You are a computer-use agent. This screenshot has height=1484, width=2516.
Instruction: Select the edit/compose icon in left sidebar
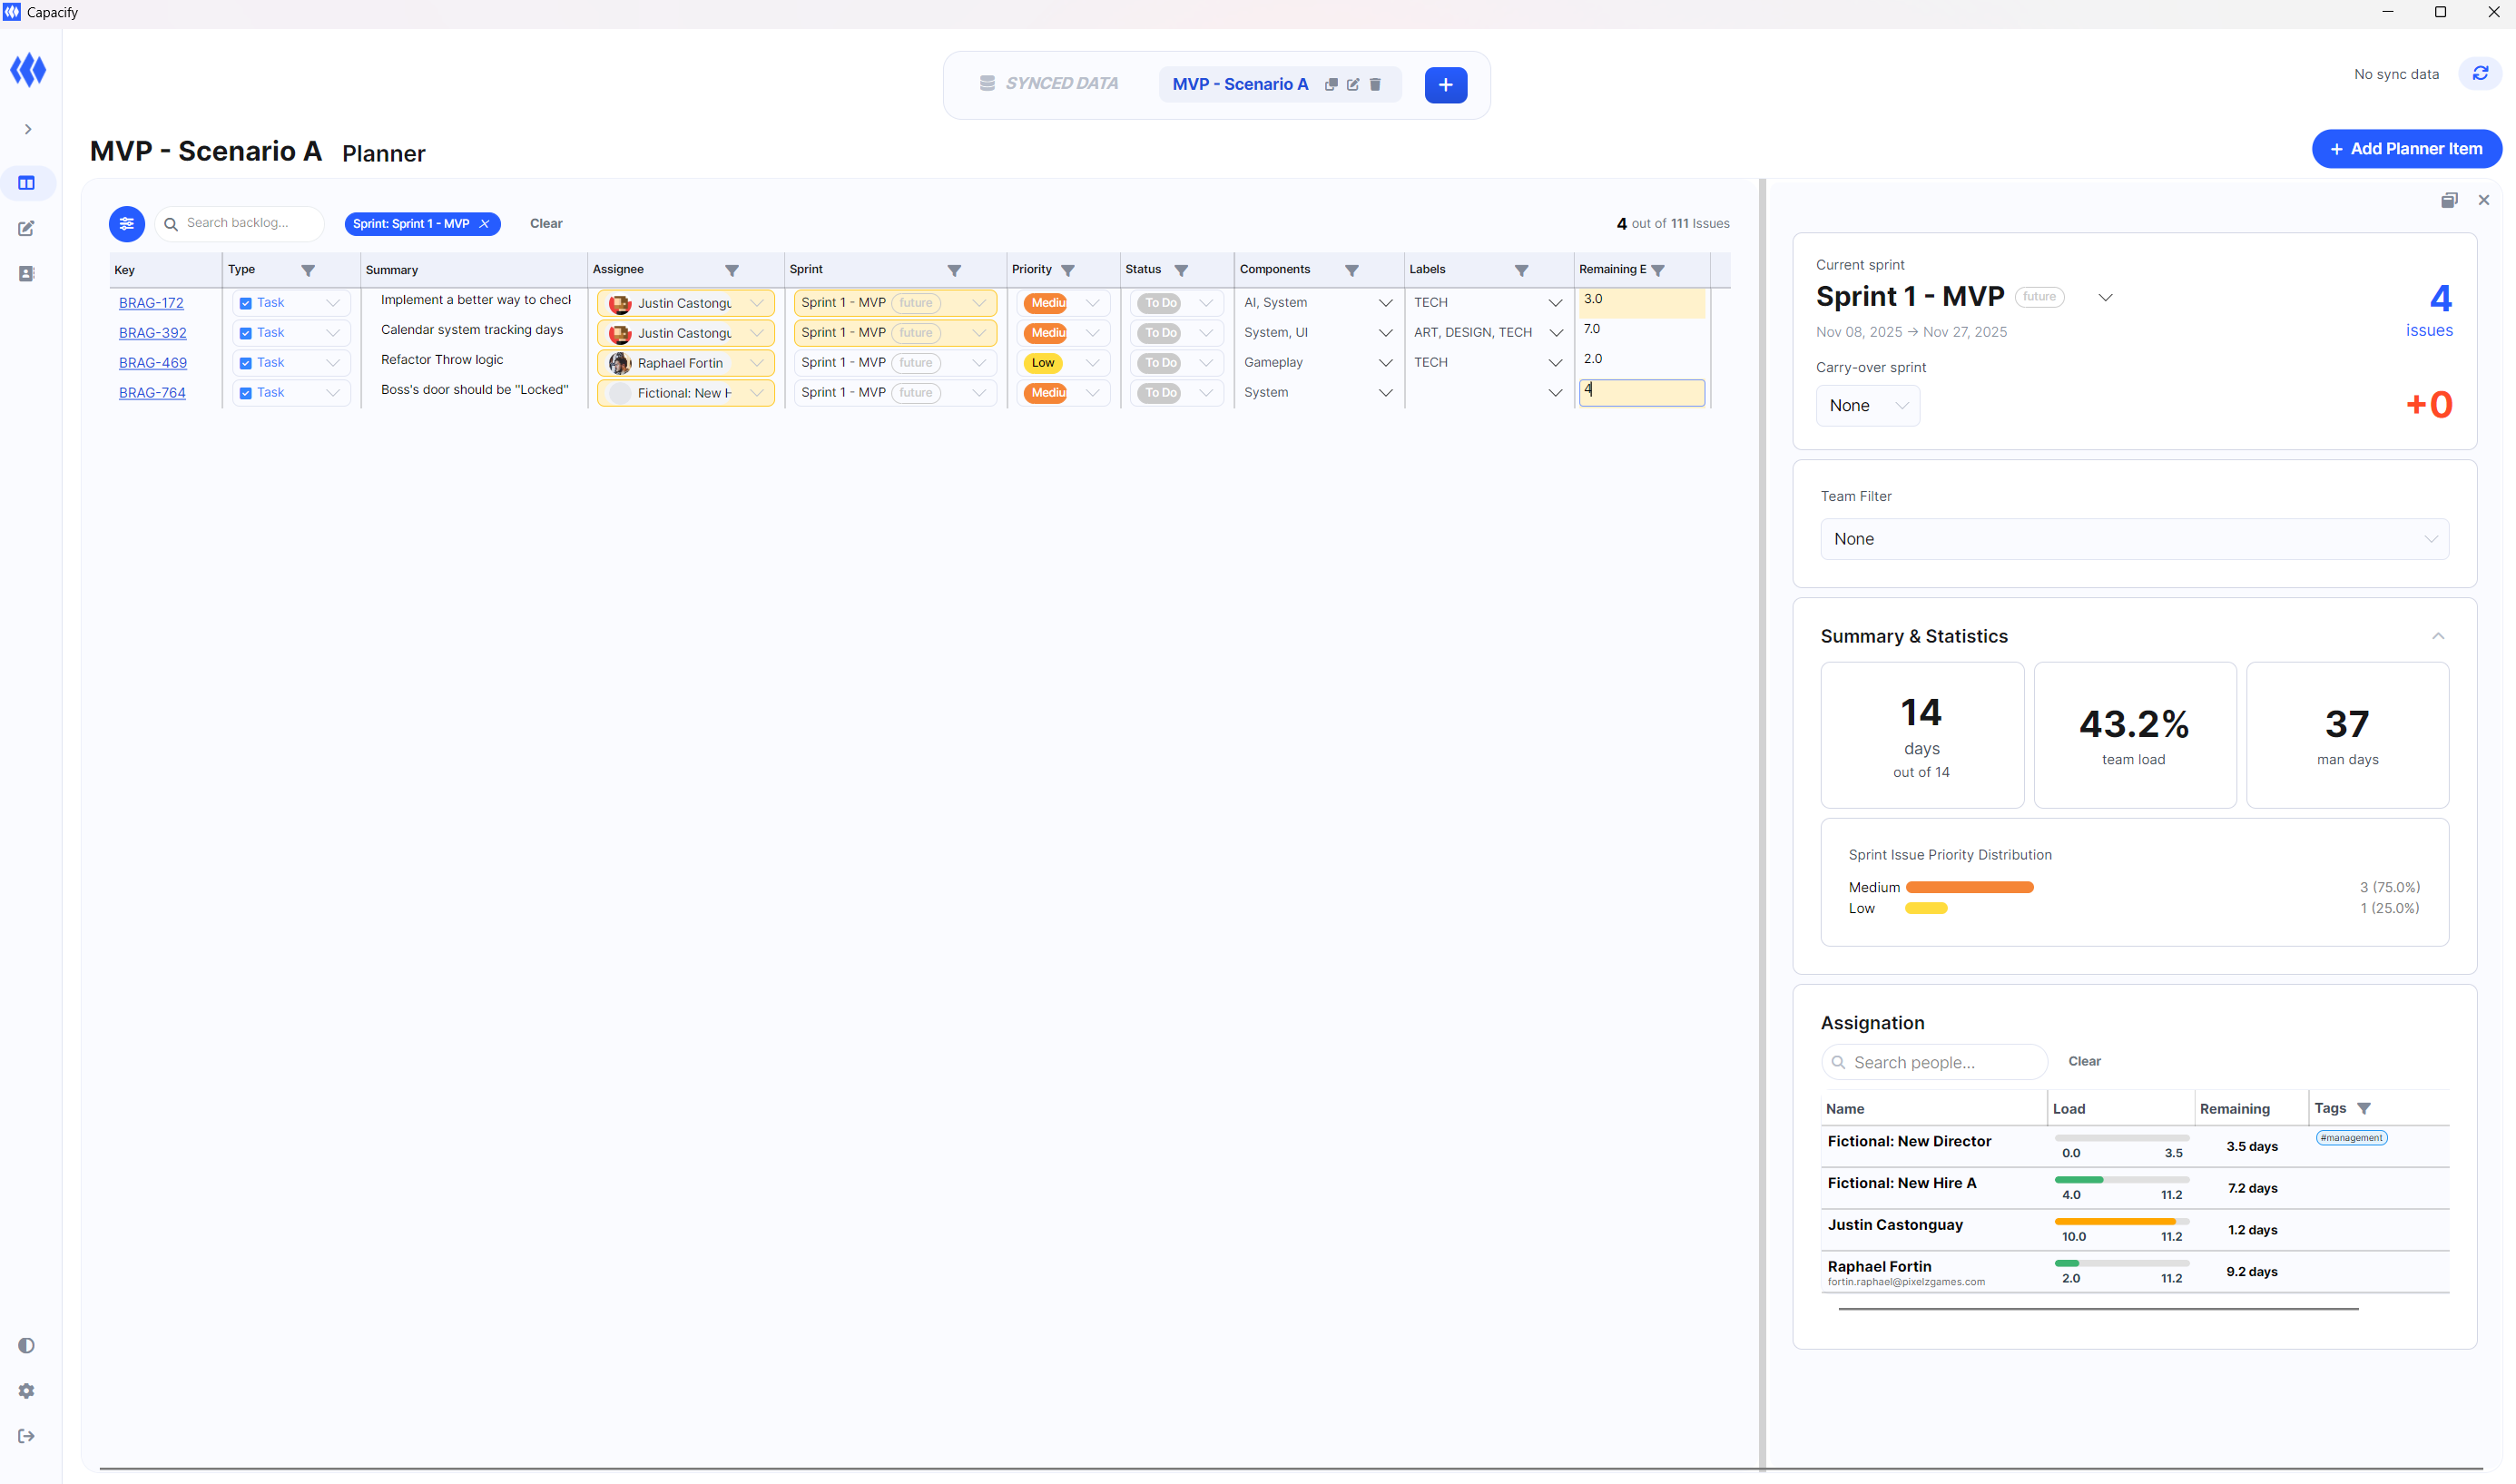pos(26,228)
